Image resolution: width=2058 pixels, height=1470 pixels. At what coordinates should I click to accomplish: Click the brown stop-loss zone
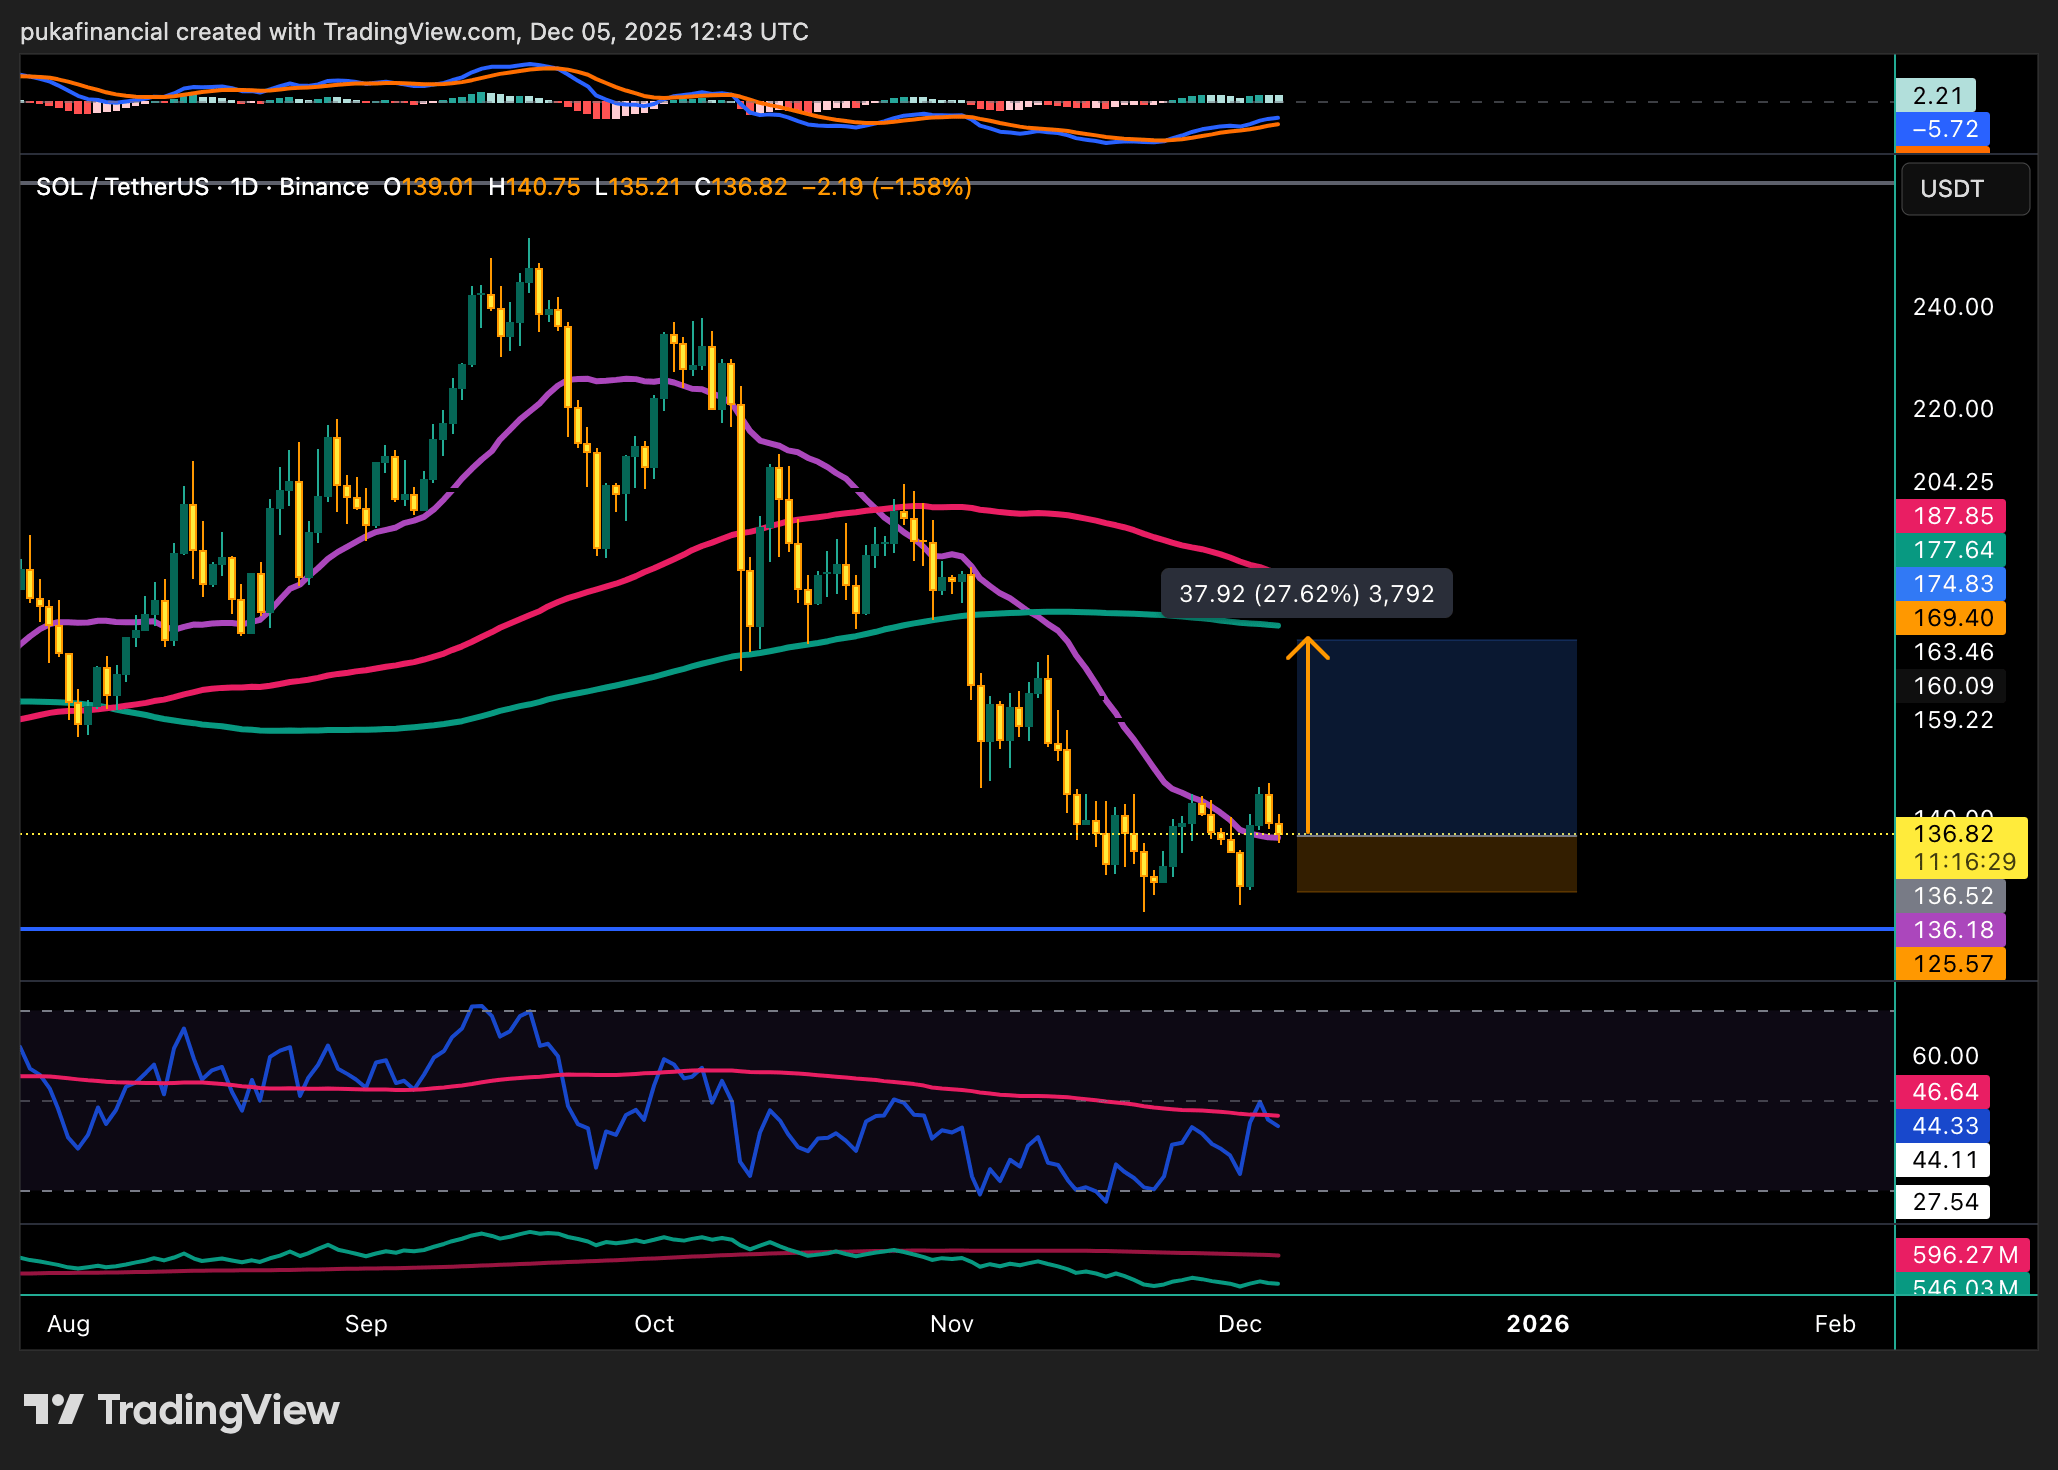(1436, 864)
